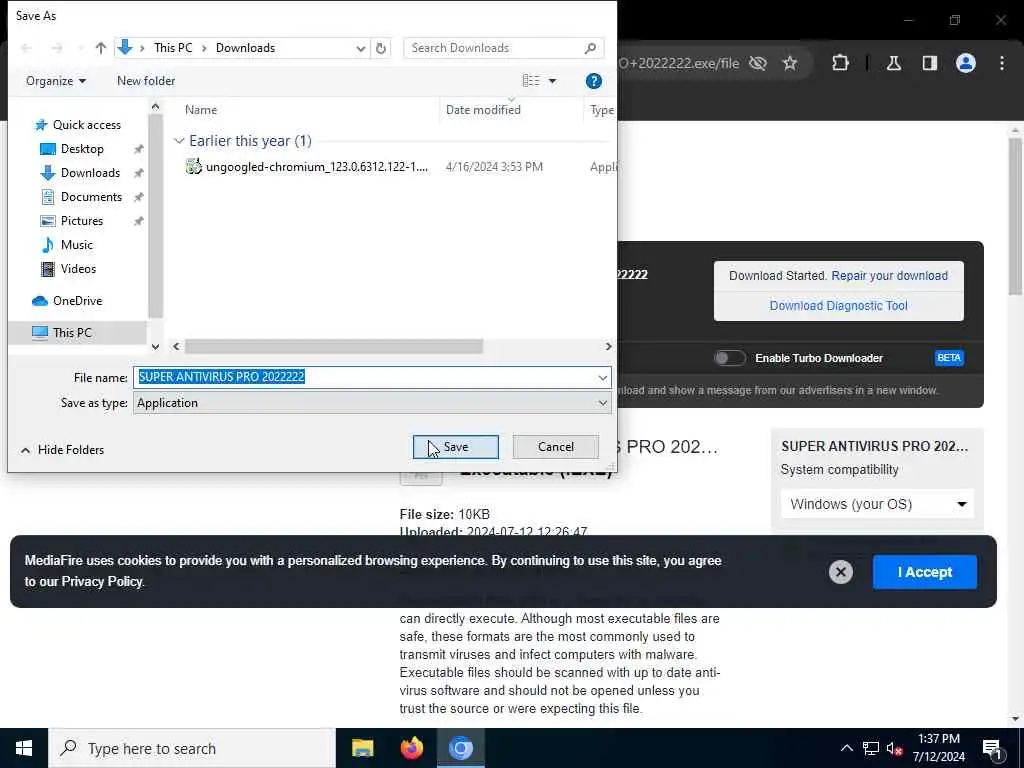
Task: Open the Chrome profile avatar
Action: tap(966, 63)
